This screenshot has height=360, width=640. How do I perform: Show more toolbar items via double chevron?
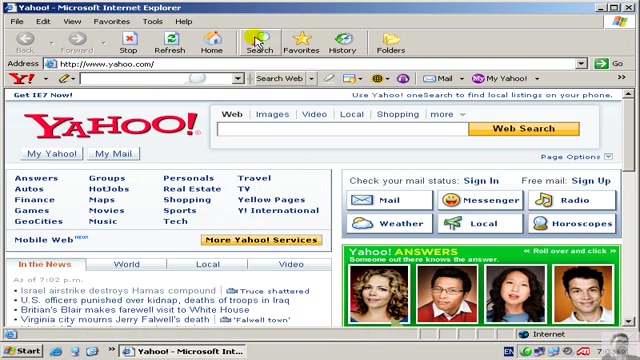(621, 77)
